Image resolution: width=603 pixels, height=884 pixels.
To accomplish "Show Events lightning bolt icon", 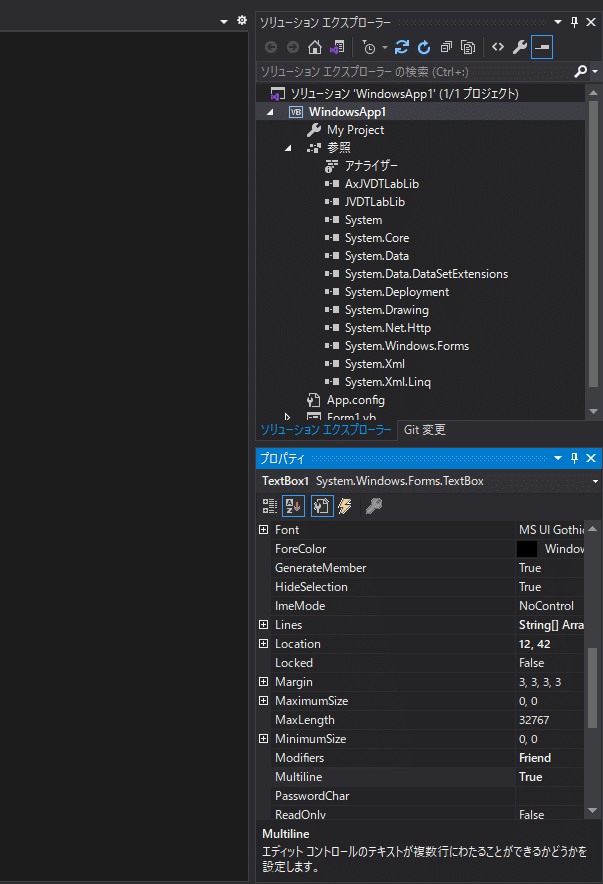I will (x=345, y=506).
